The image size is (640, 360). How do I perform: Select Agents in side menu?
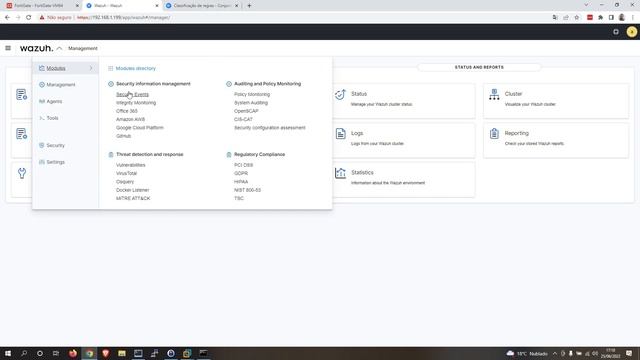coord(54,101)
